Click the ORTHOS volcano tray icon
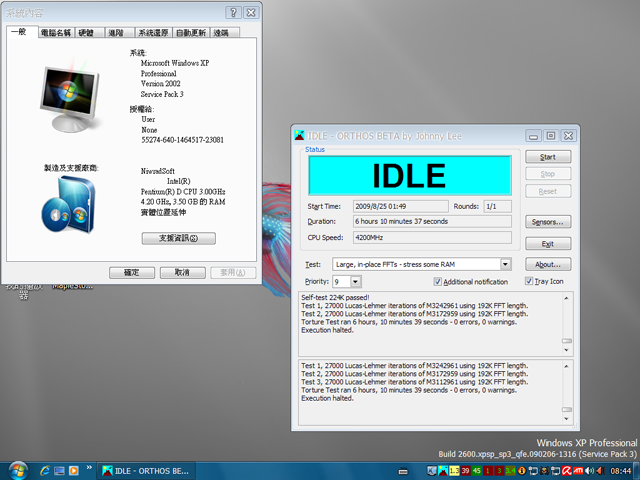640x480 pixels. pos(443,471)
